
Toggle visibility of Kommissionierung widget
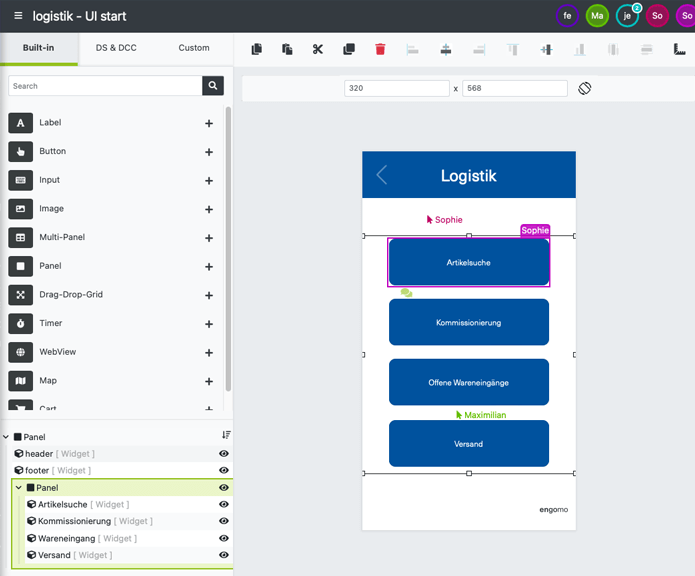click(x=224, y=521)
